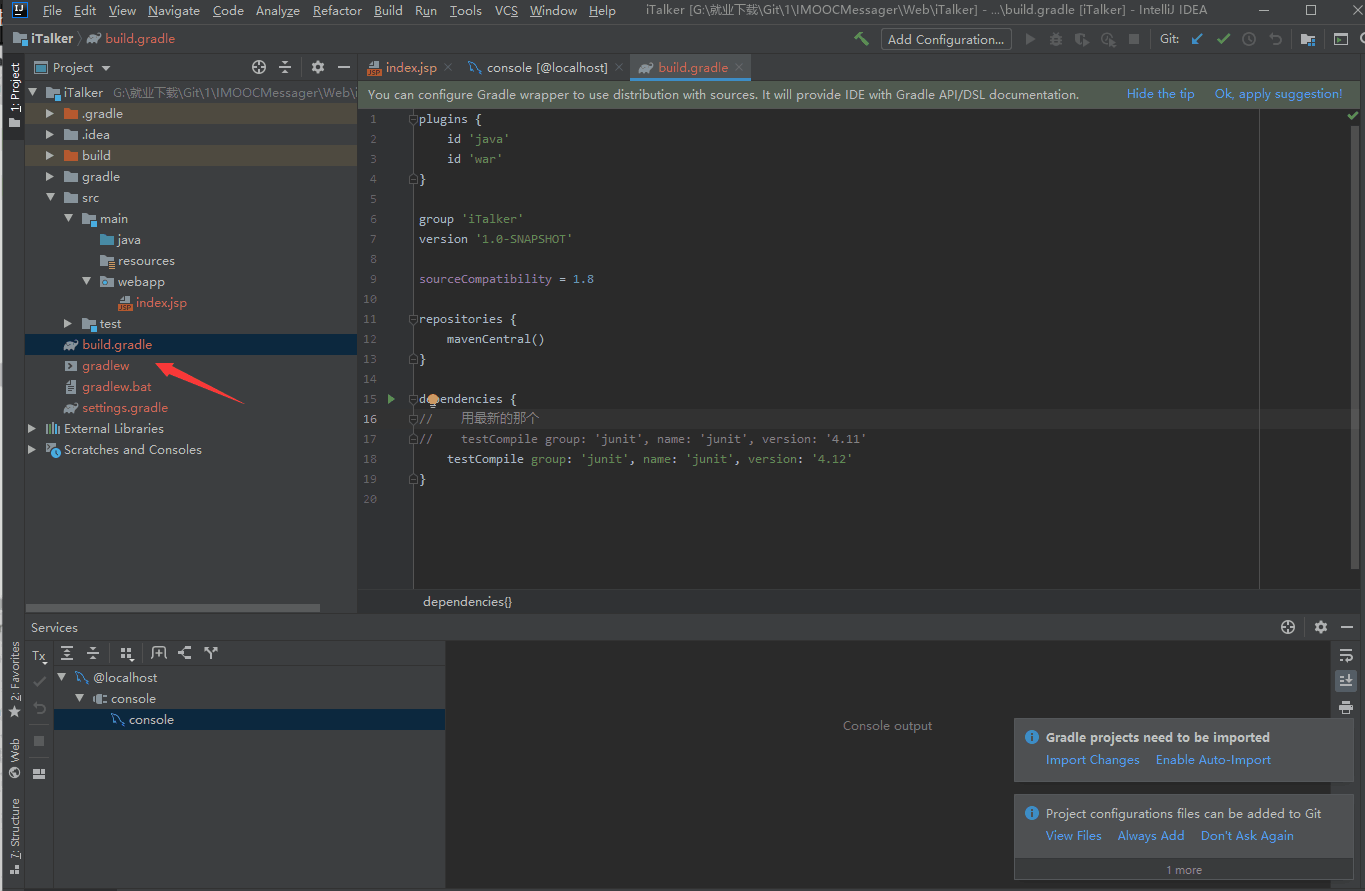This screenshot has height=891, width=1365.
Task: Click the Project panel horizontal scrollbar
Action: [x=172, y=607]
